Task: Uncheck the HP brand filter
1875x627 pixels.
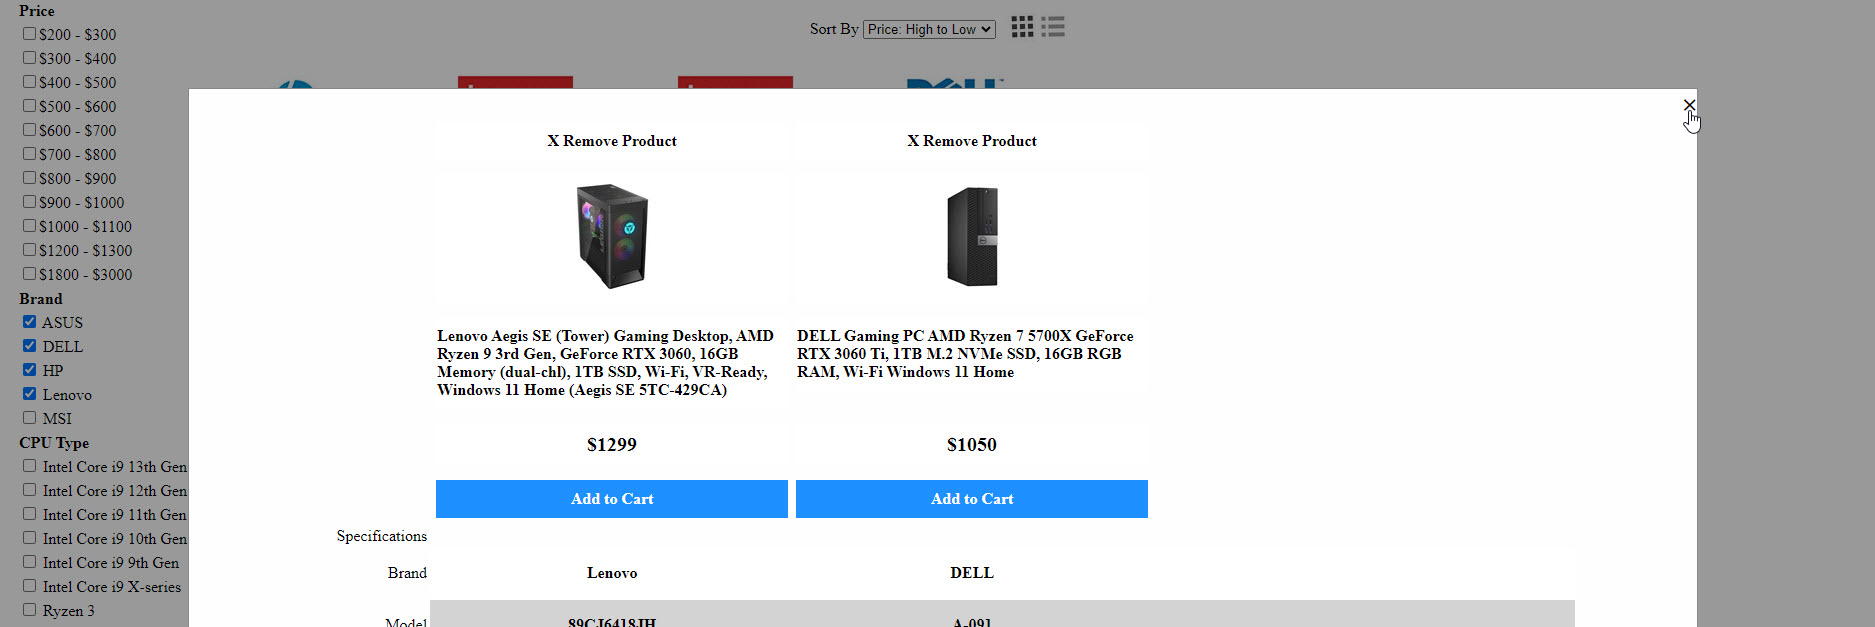Action: 30,370
